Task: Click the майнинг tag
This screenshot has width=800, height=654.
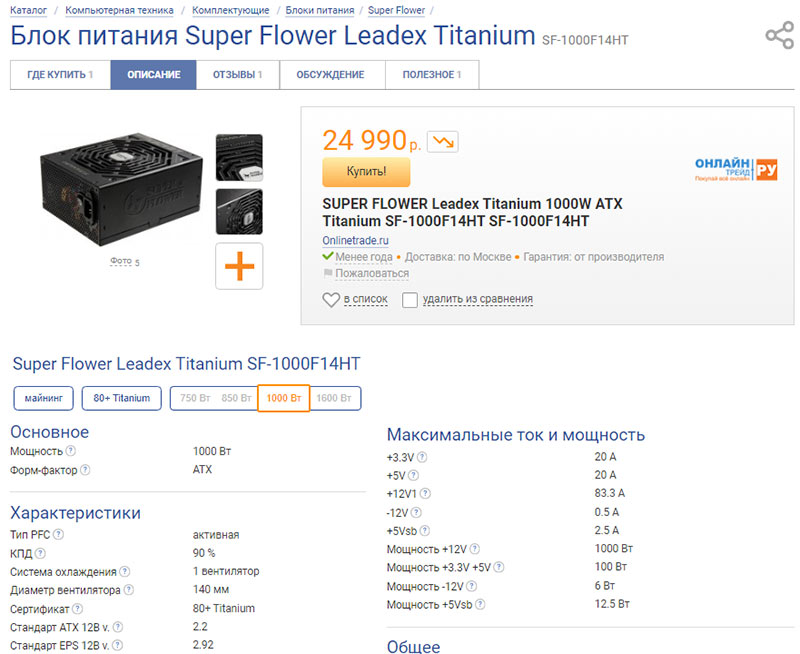Action: point(44,398)
